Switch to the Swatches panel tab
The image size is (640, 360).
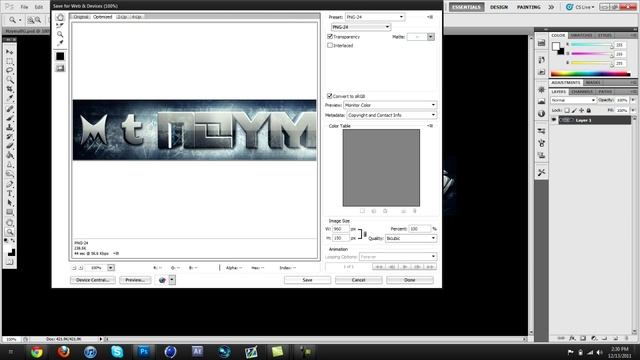point(581,36)
